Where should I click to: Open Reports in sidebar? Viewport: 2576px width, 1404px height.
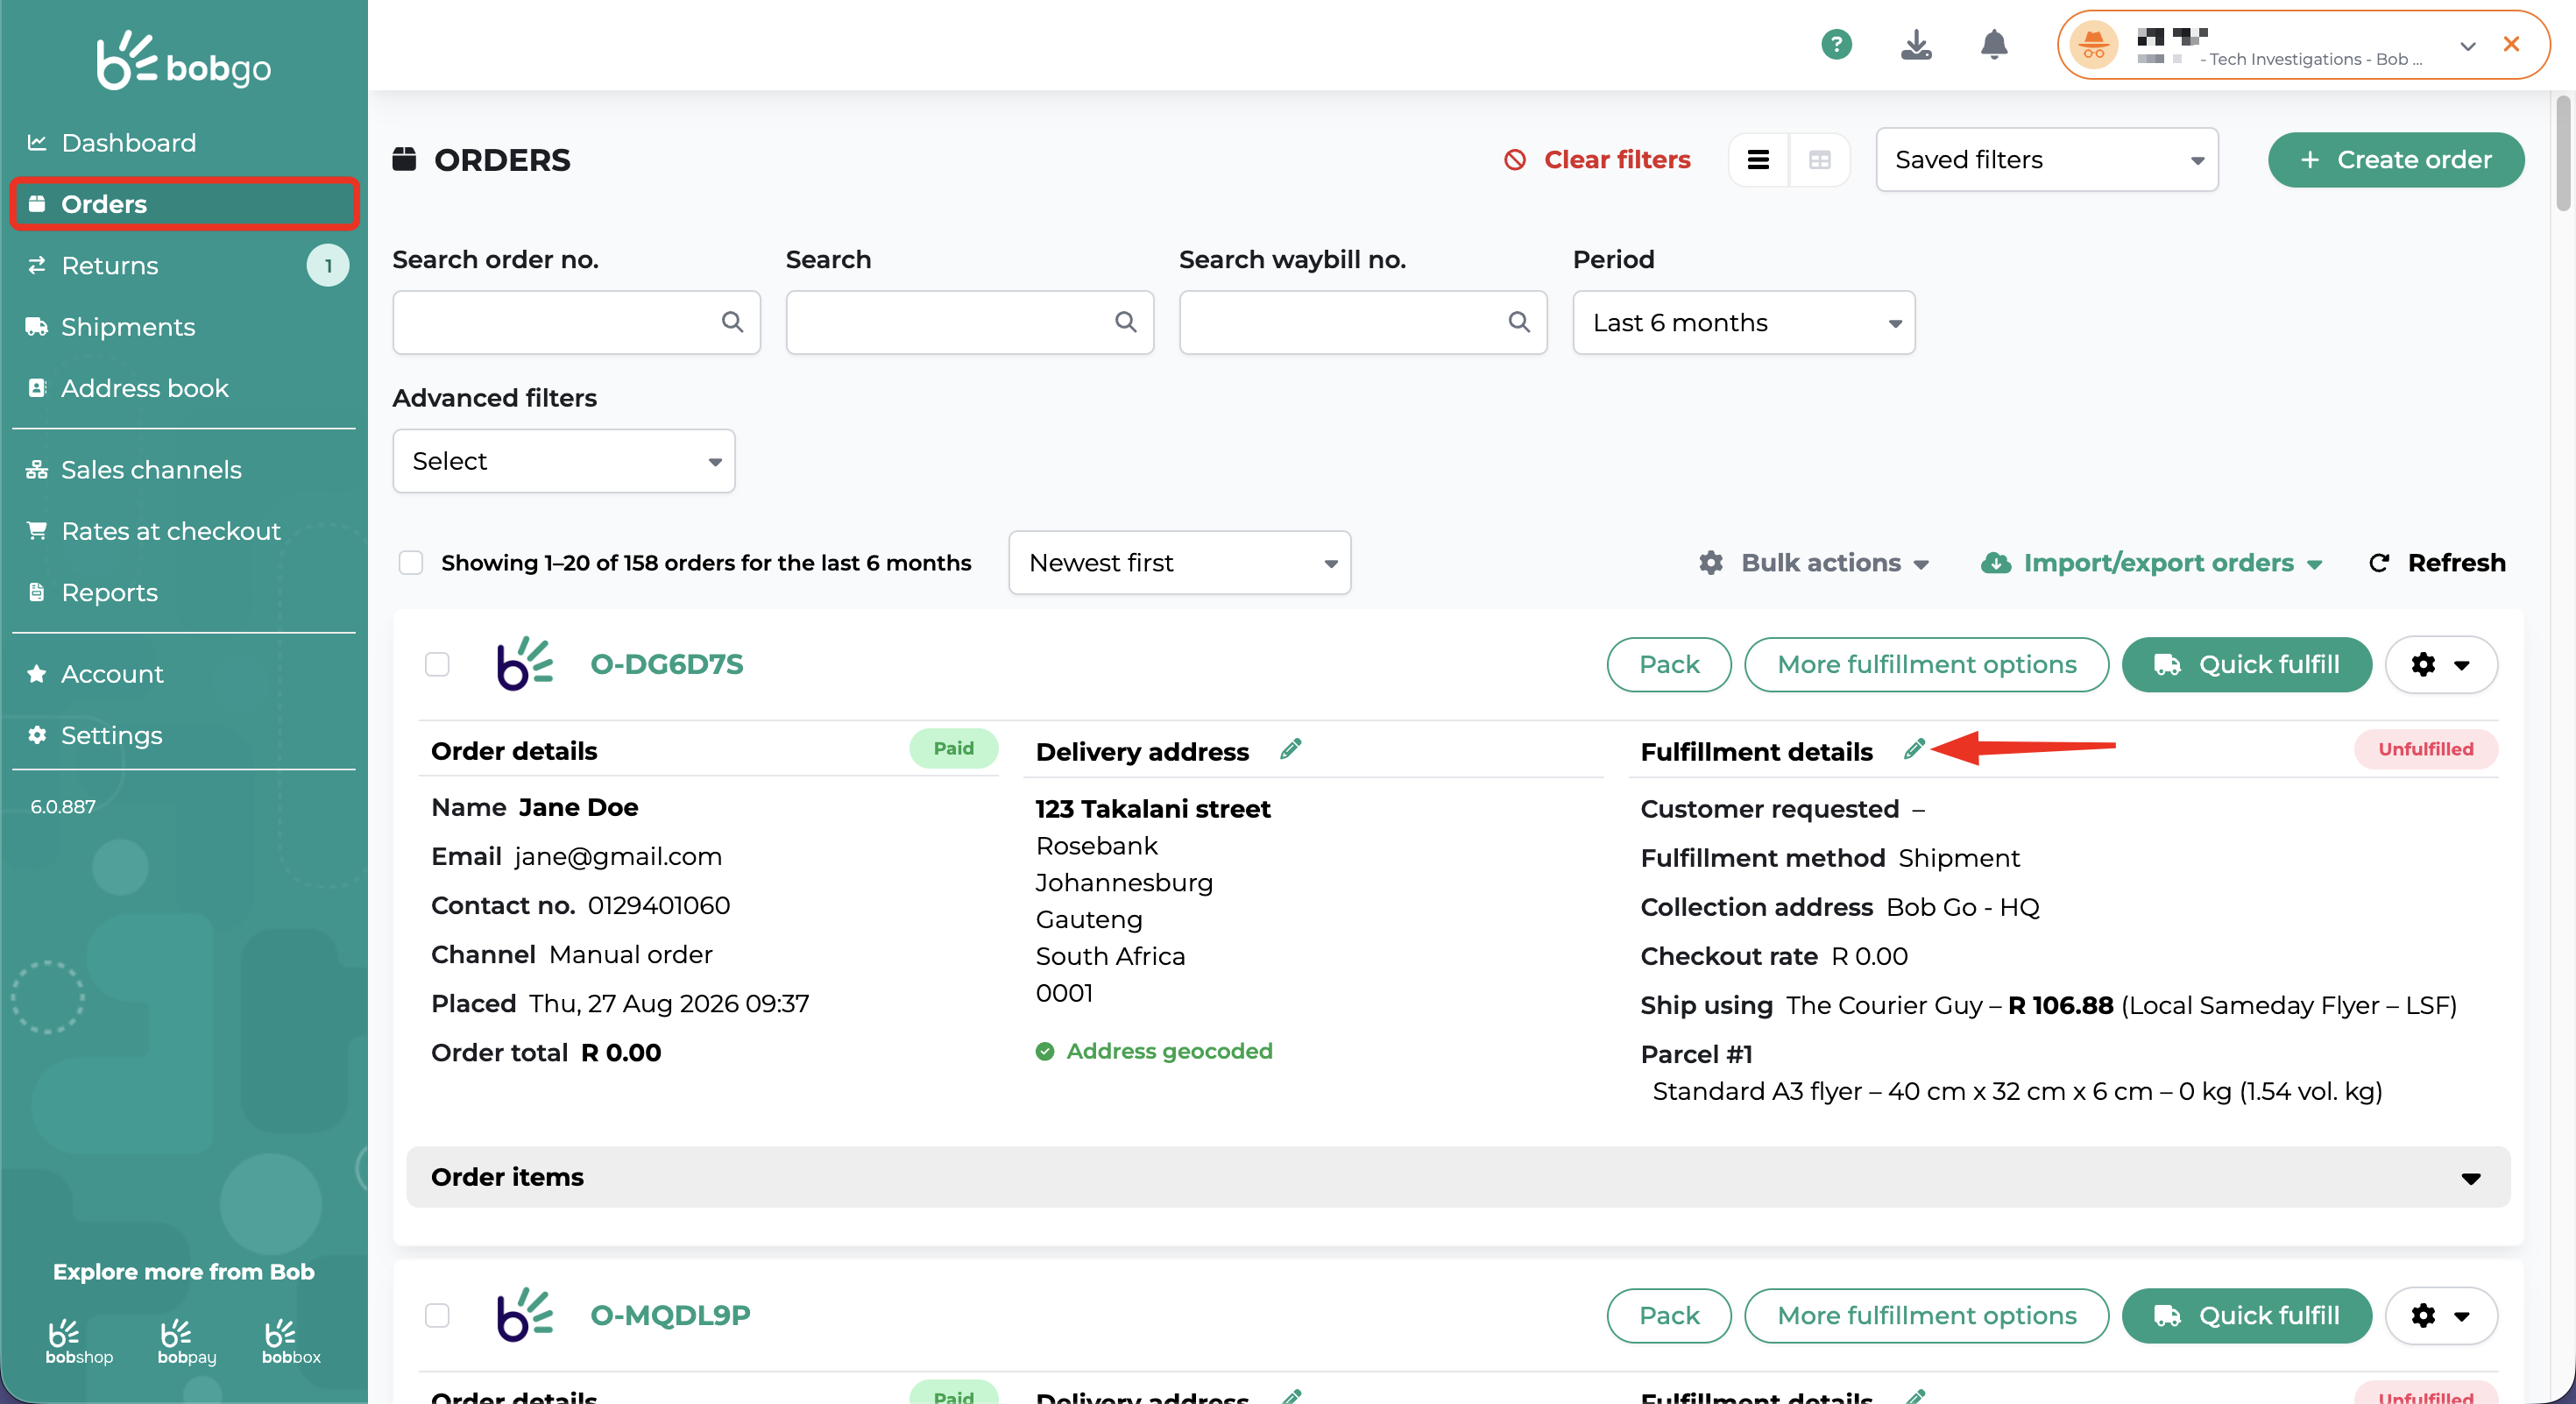pyautogui.click(x=184, y=592)
